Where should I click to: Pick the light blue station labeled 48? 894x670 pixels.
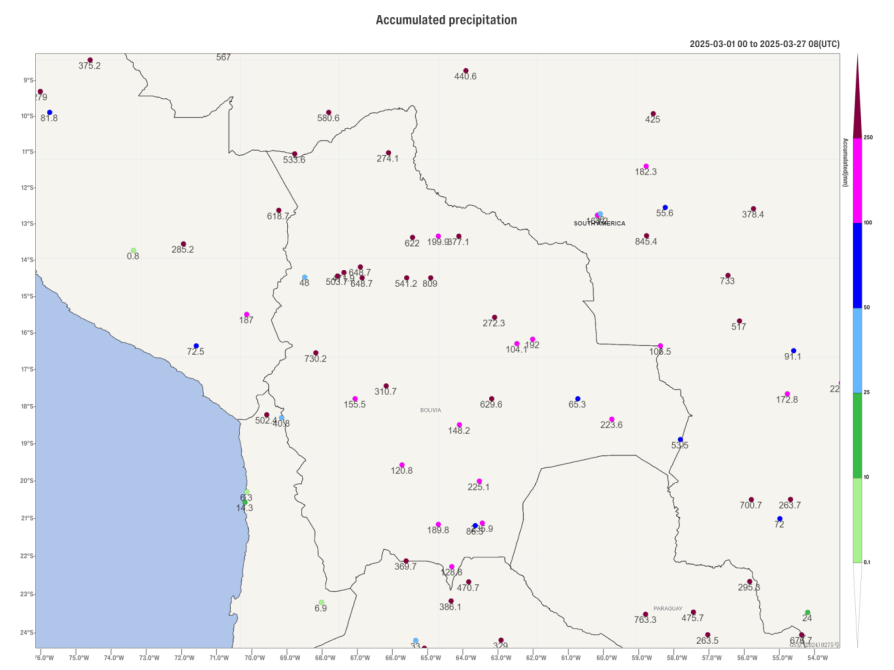[305, 278]
